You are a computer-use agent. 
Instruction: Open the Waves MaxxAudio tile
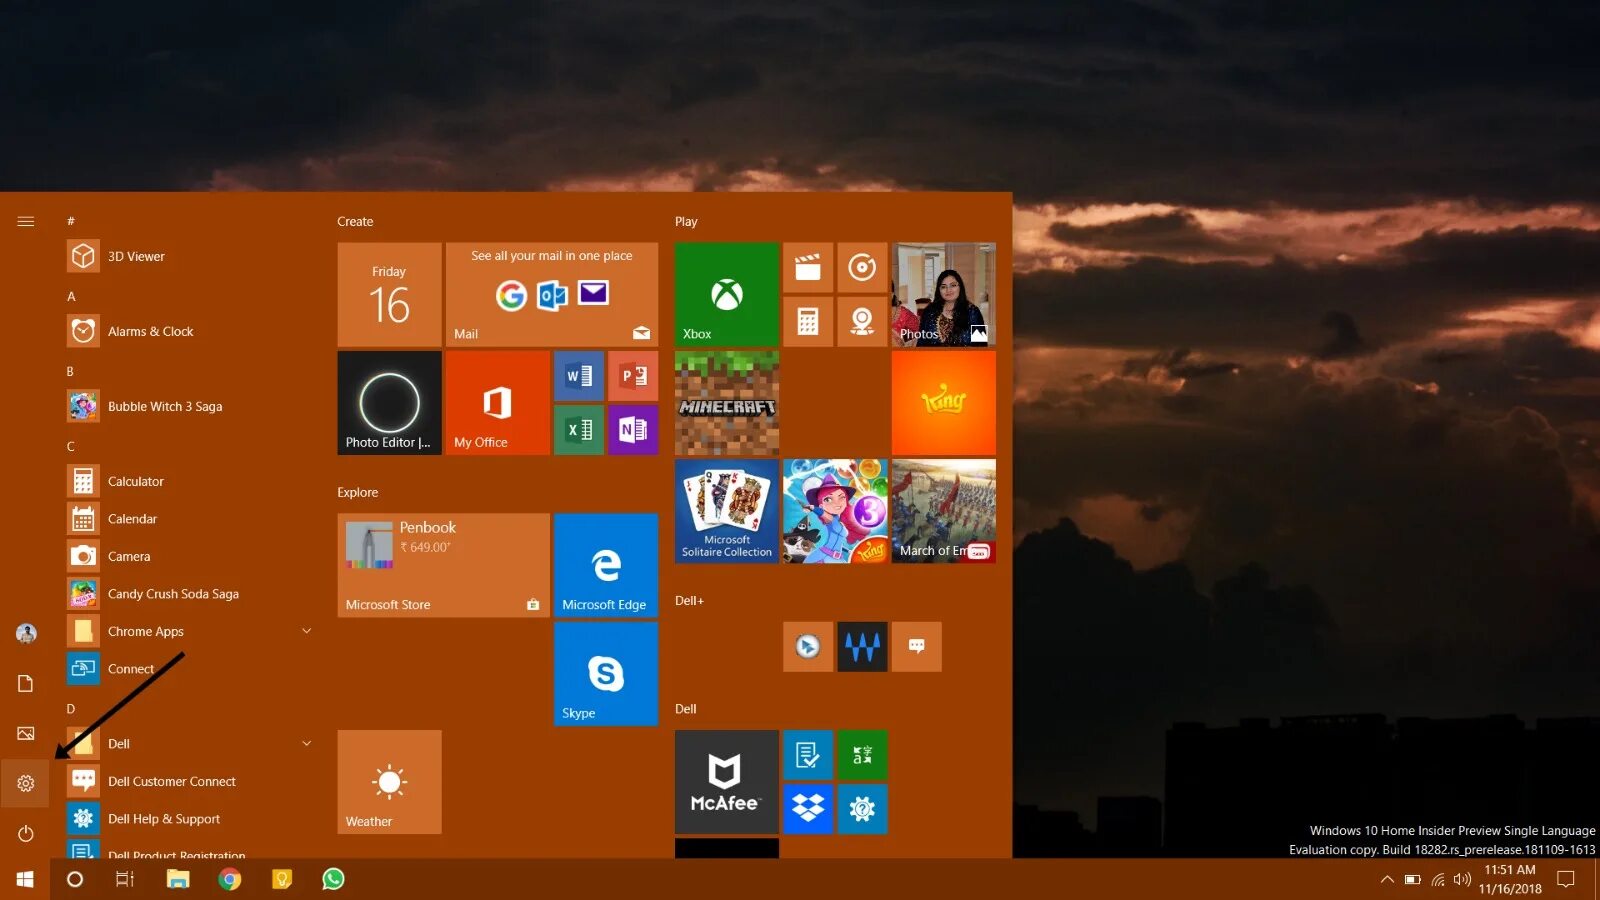862,647
